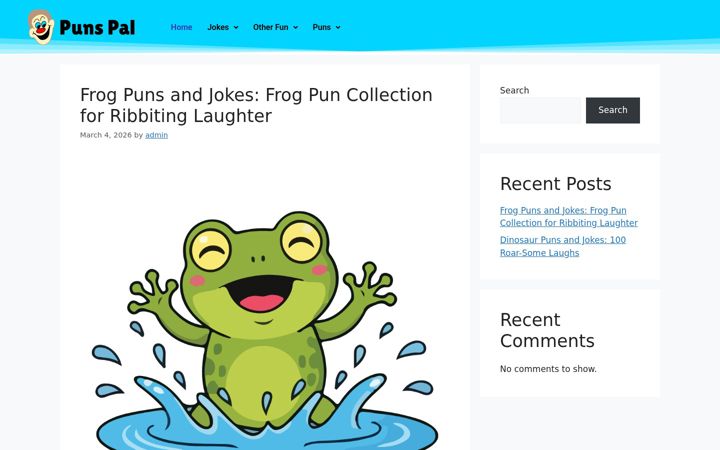720x450 pixels.
Task: Open the Dinosaur Puns and Jokes link
Action: pyautogui.click(x=563, y=246)
